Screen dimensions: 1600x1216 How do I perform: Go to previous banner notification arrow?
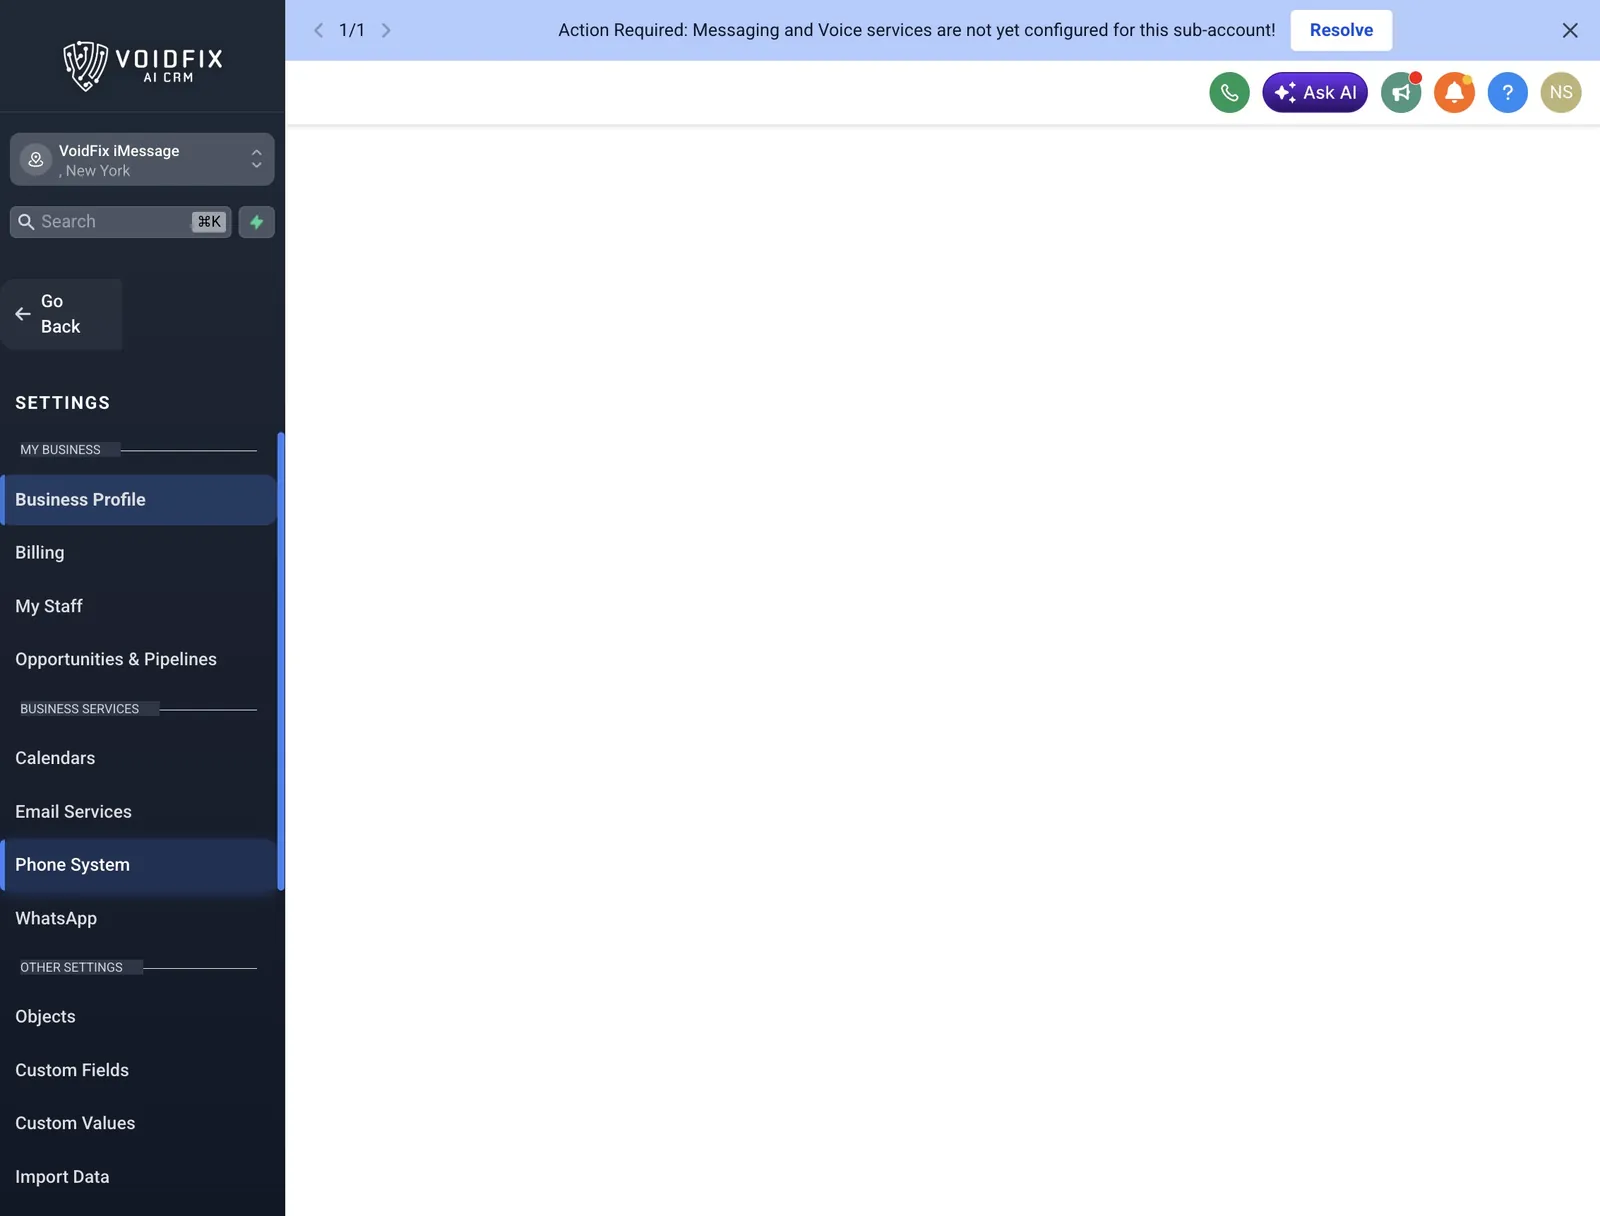click(x=318, y=30)
